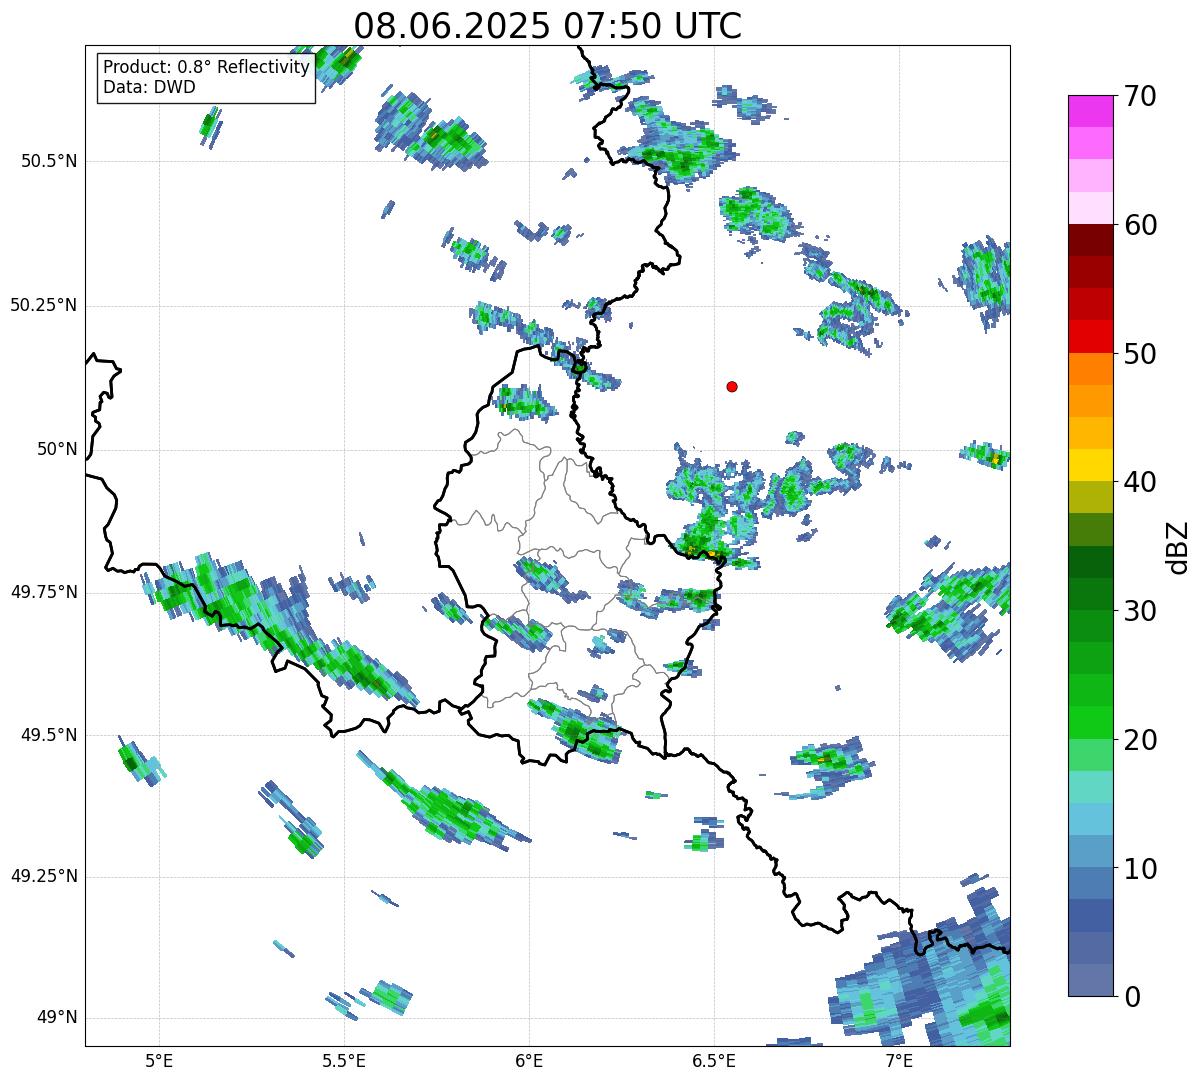The width and height of the screenshot is (1202, 1081).
Task: Click the 6.5°E longitude label
Action: pyautogui.click(x=714, y=1060)
